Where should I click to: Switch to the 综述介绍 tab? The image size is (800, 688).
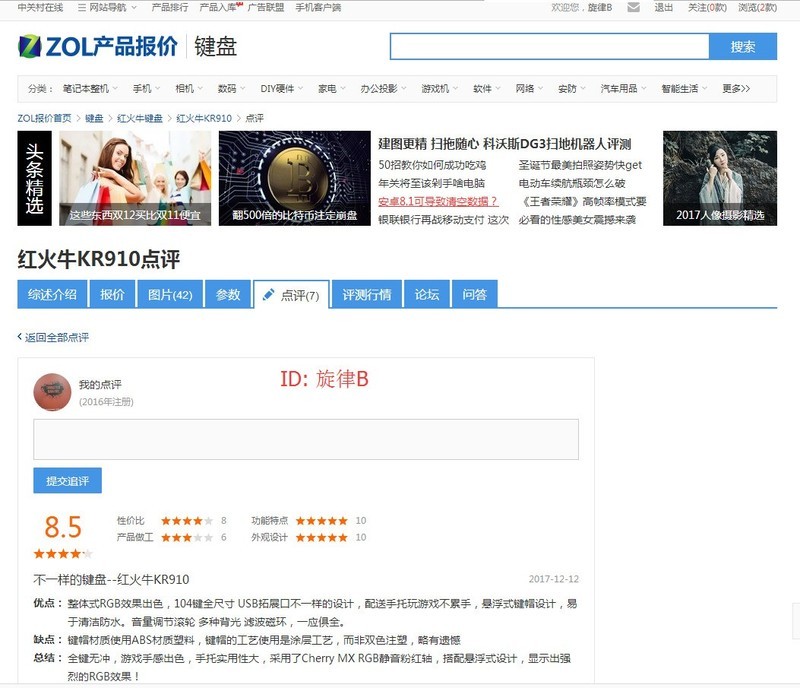point(52,294)
